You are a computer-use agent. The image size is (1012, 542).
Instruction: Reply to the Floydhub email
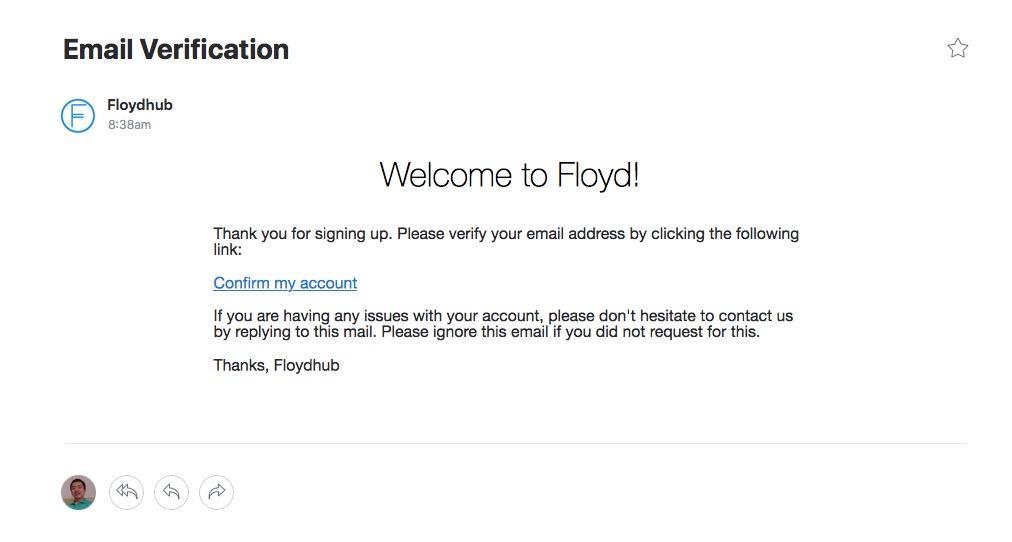(x=171, y=492)
